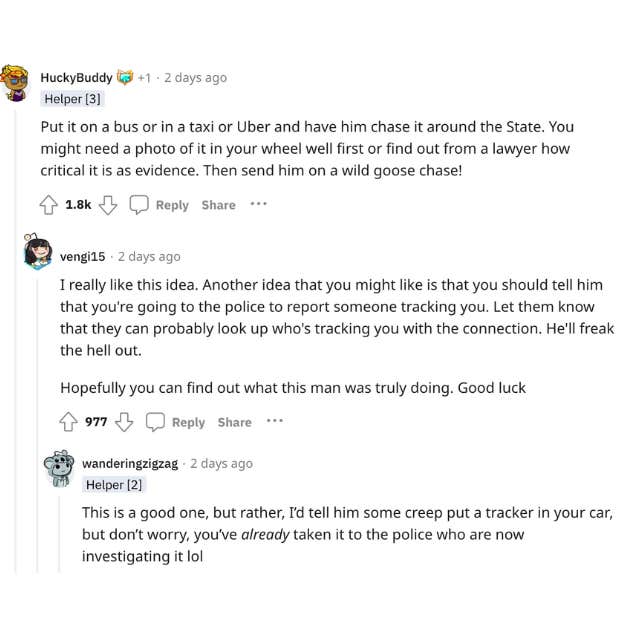Share HuckyBuddy's comment
Image resolution: width=620 pixels, height=620 pixels.
(x=218, y=205)
